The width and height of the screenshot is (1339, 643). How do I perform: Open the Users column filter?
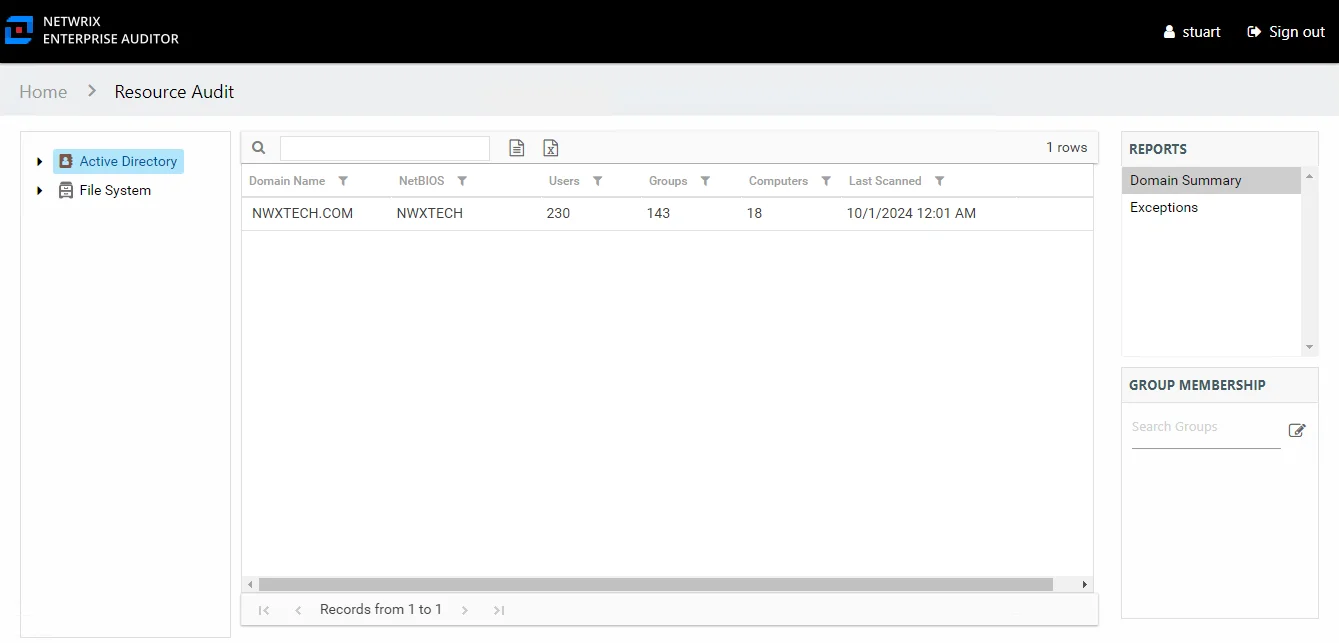pos(598,181)
